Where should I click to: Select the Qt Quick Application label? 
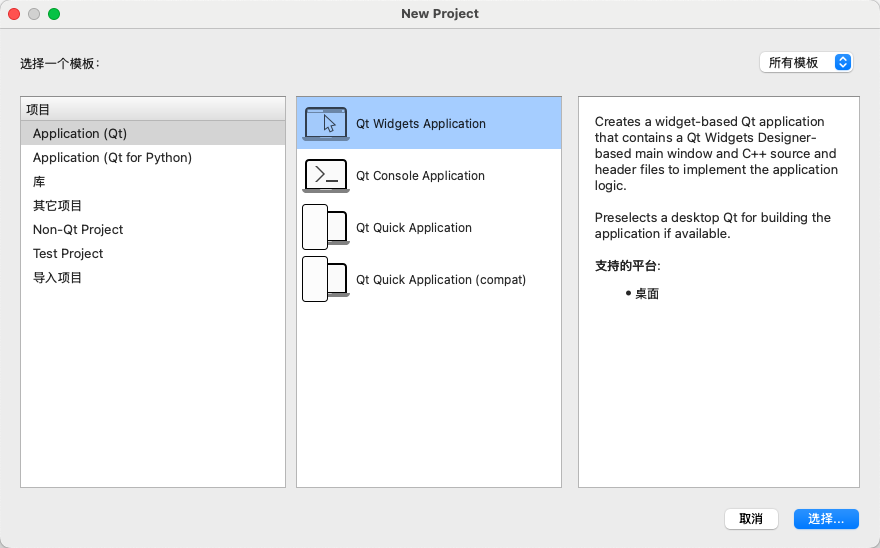[x=414, y=227]
